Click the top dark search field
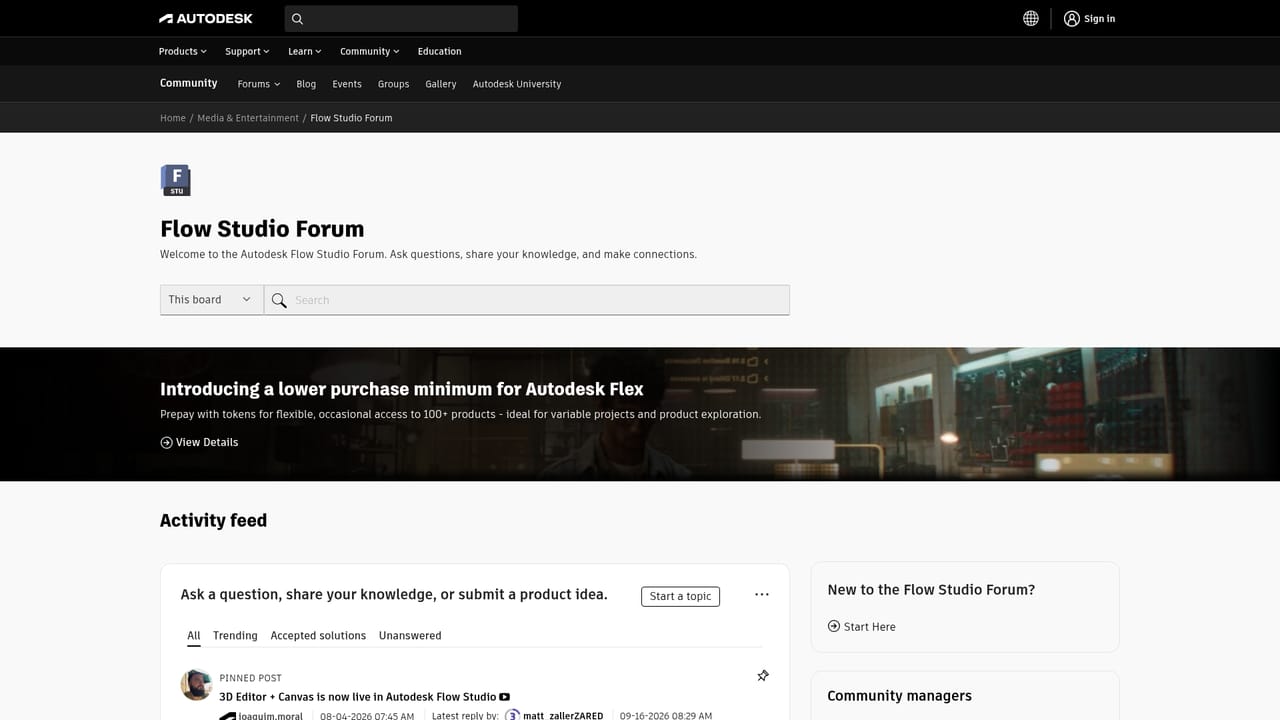The height and width of the screenshot is (720, 1280). tap(401, 18)
